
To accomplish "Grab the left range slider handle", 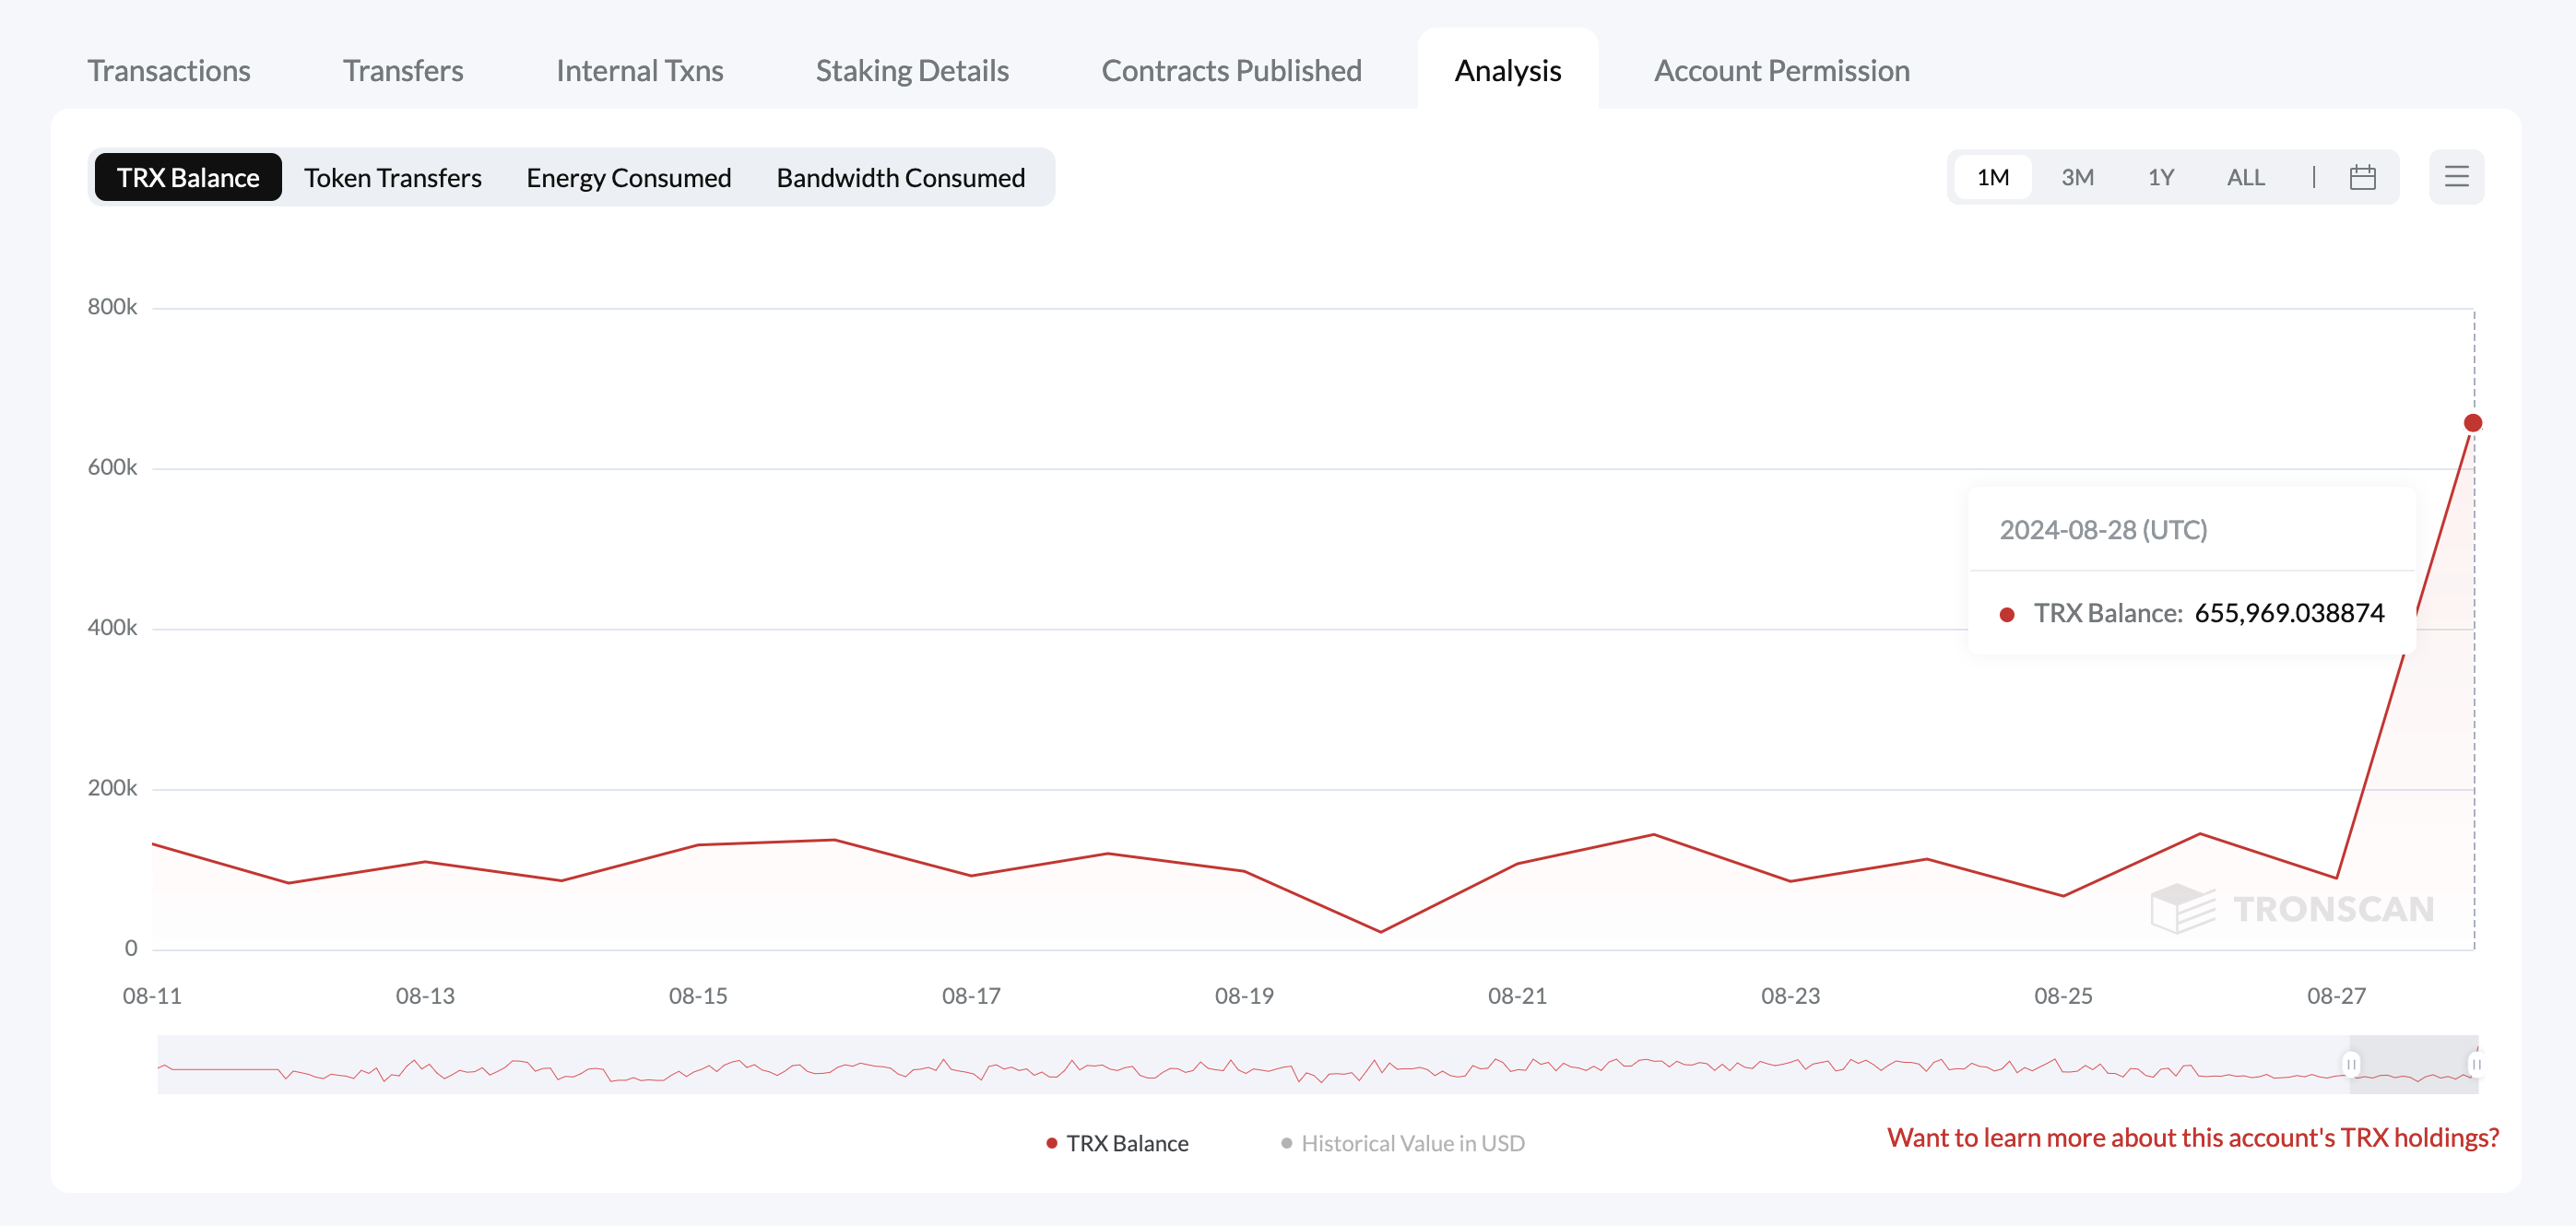I will tap(2351, 1064).
